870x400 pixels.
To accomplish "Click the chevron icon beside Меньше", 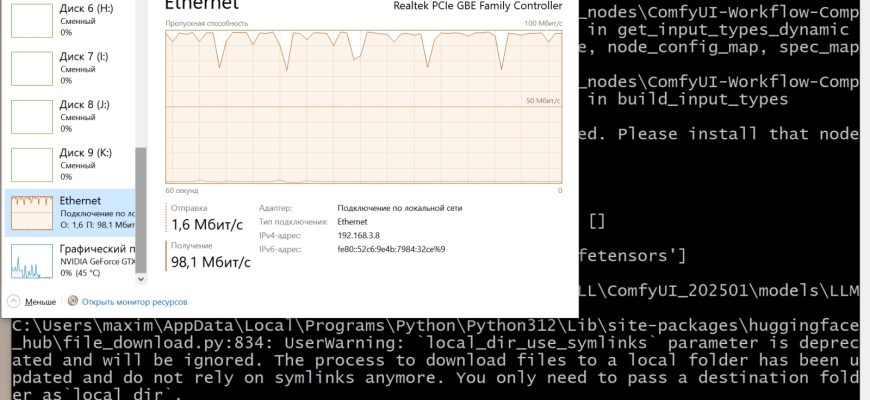I will (x=13, y=301).
